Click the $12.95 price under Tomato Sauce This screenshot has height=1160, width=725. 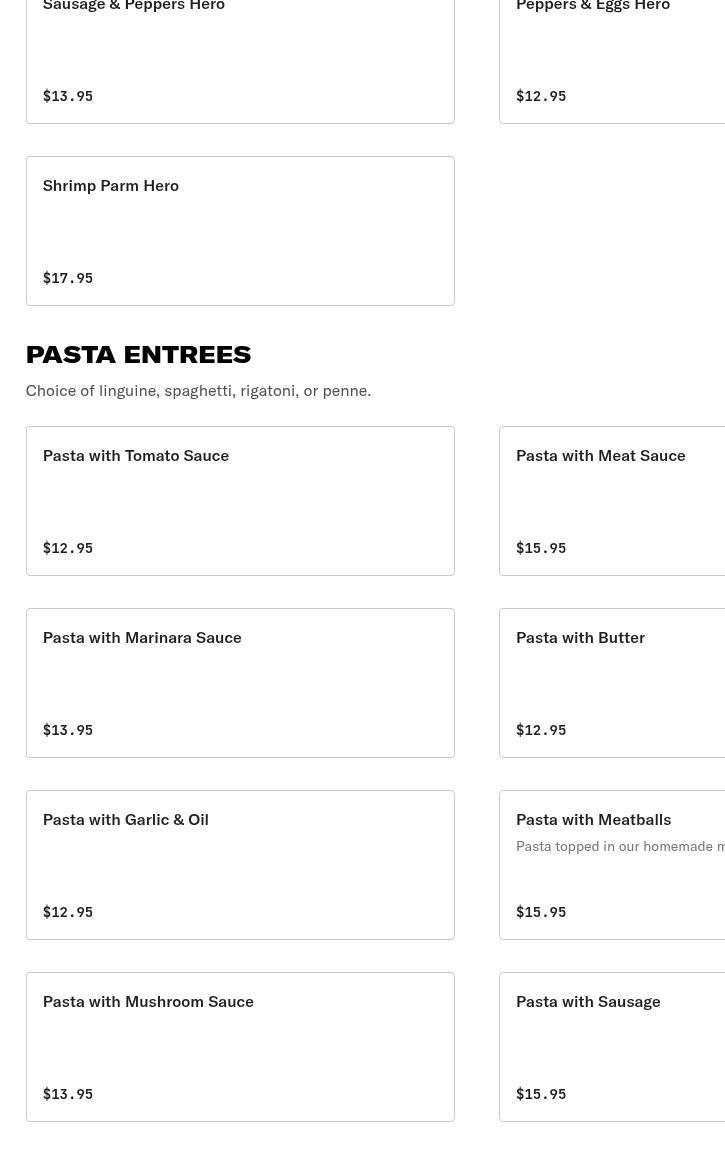click(68, 548)
